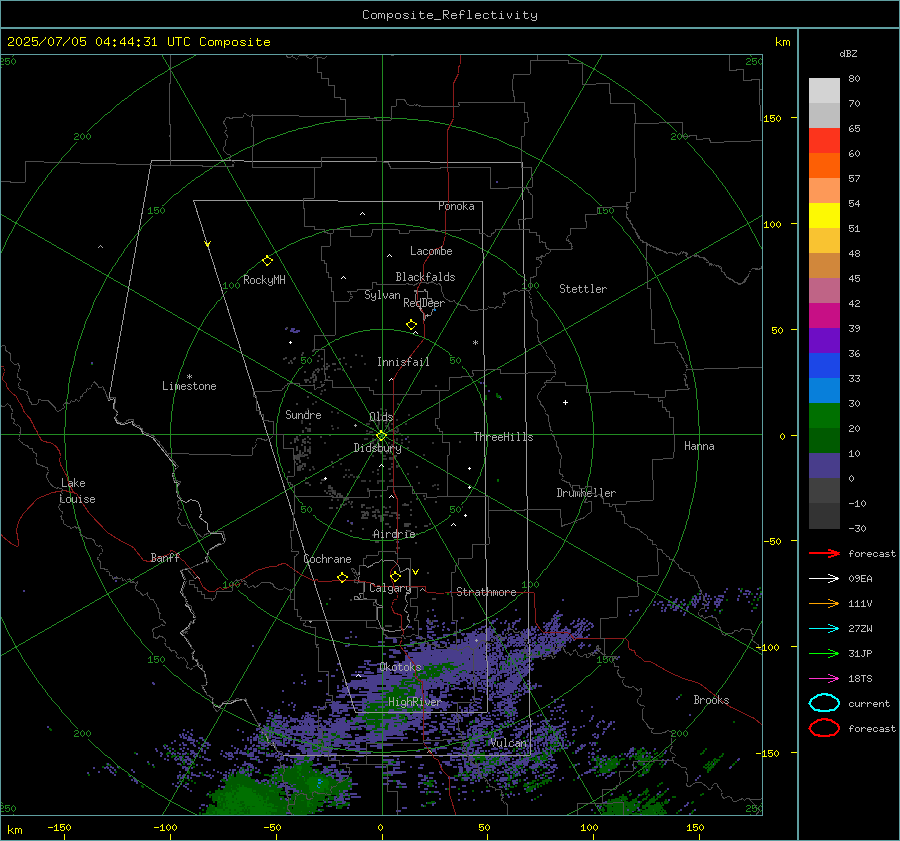
Task: Select the yellow diamond marker below RedDeer
Action: [x=412, y=325]
